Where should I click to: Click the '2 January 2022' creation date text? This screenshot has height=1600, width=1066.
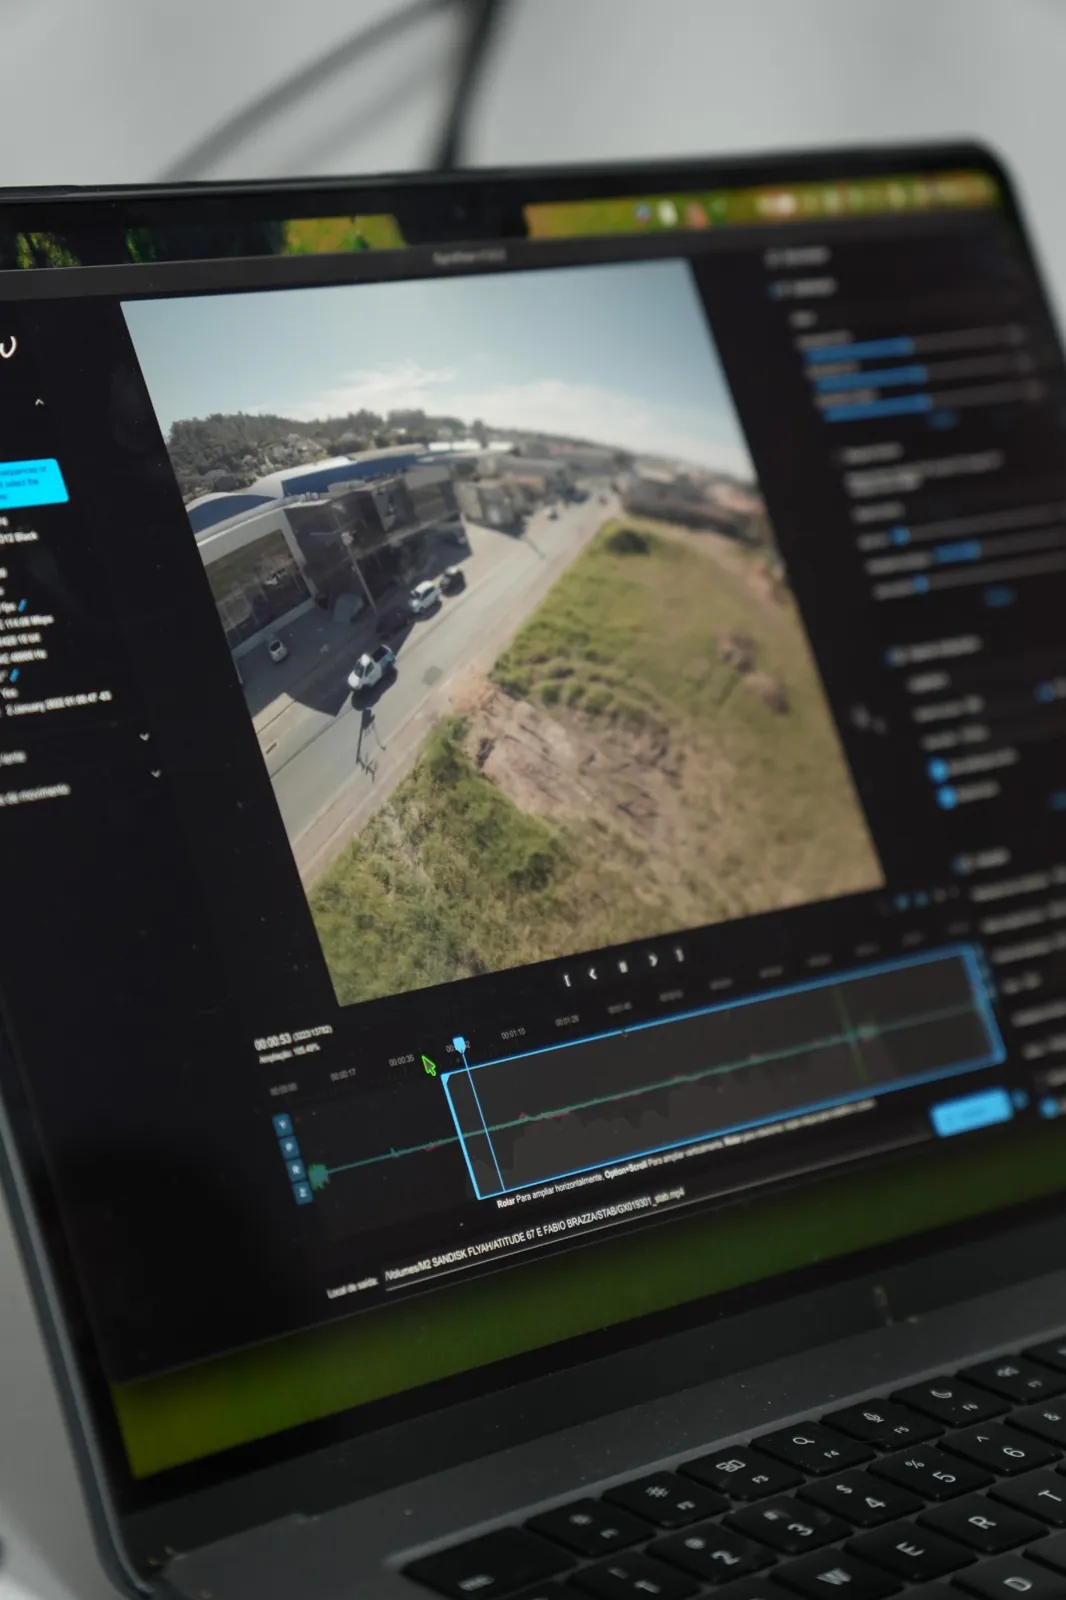(58, 703)
